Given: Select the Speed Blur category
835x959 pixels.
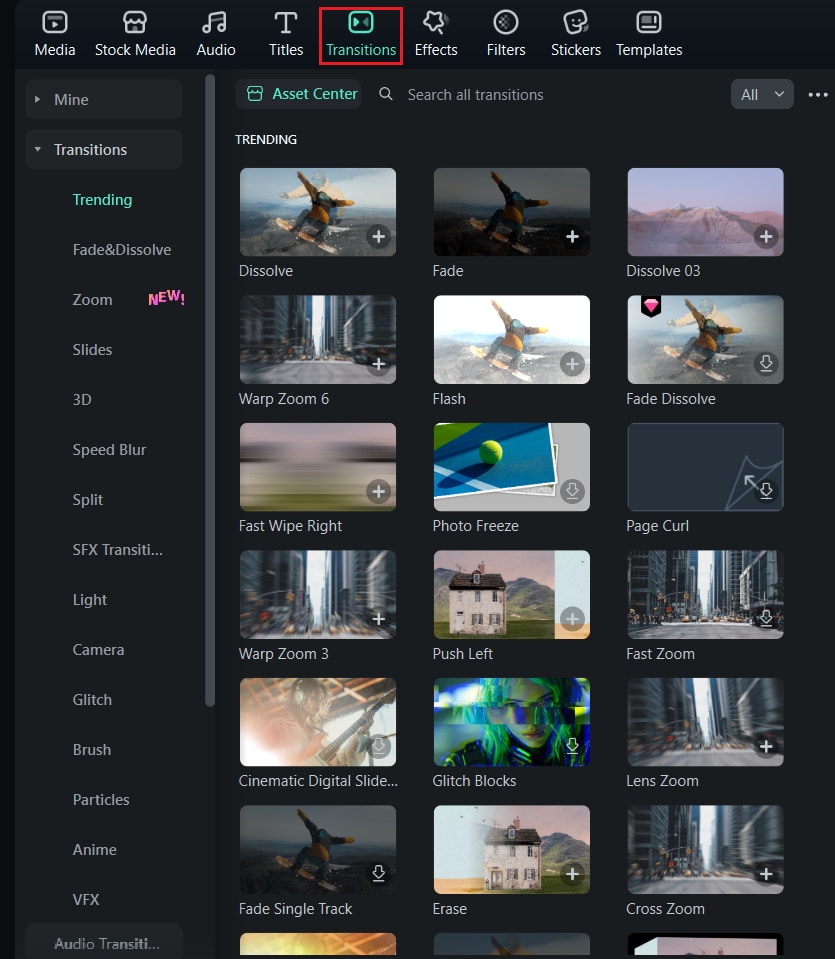Looking at the screenshot, I should pos(109,450).
